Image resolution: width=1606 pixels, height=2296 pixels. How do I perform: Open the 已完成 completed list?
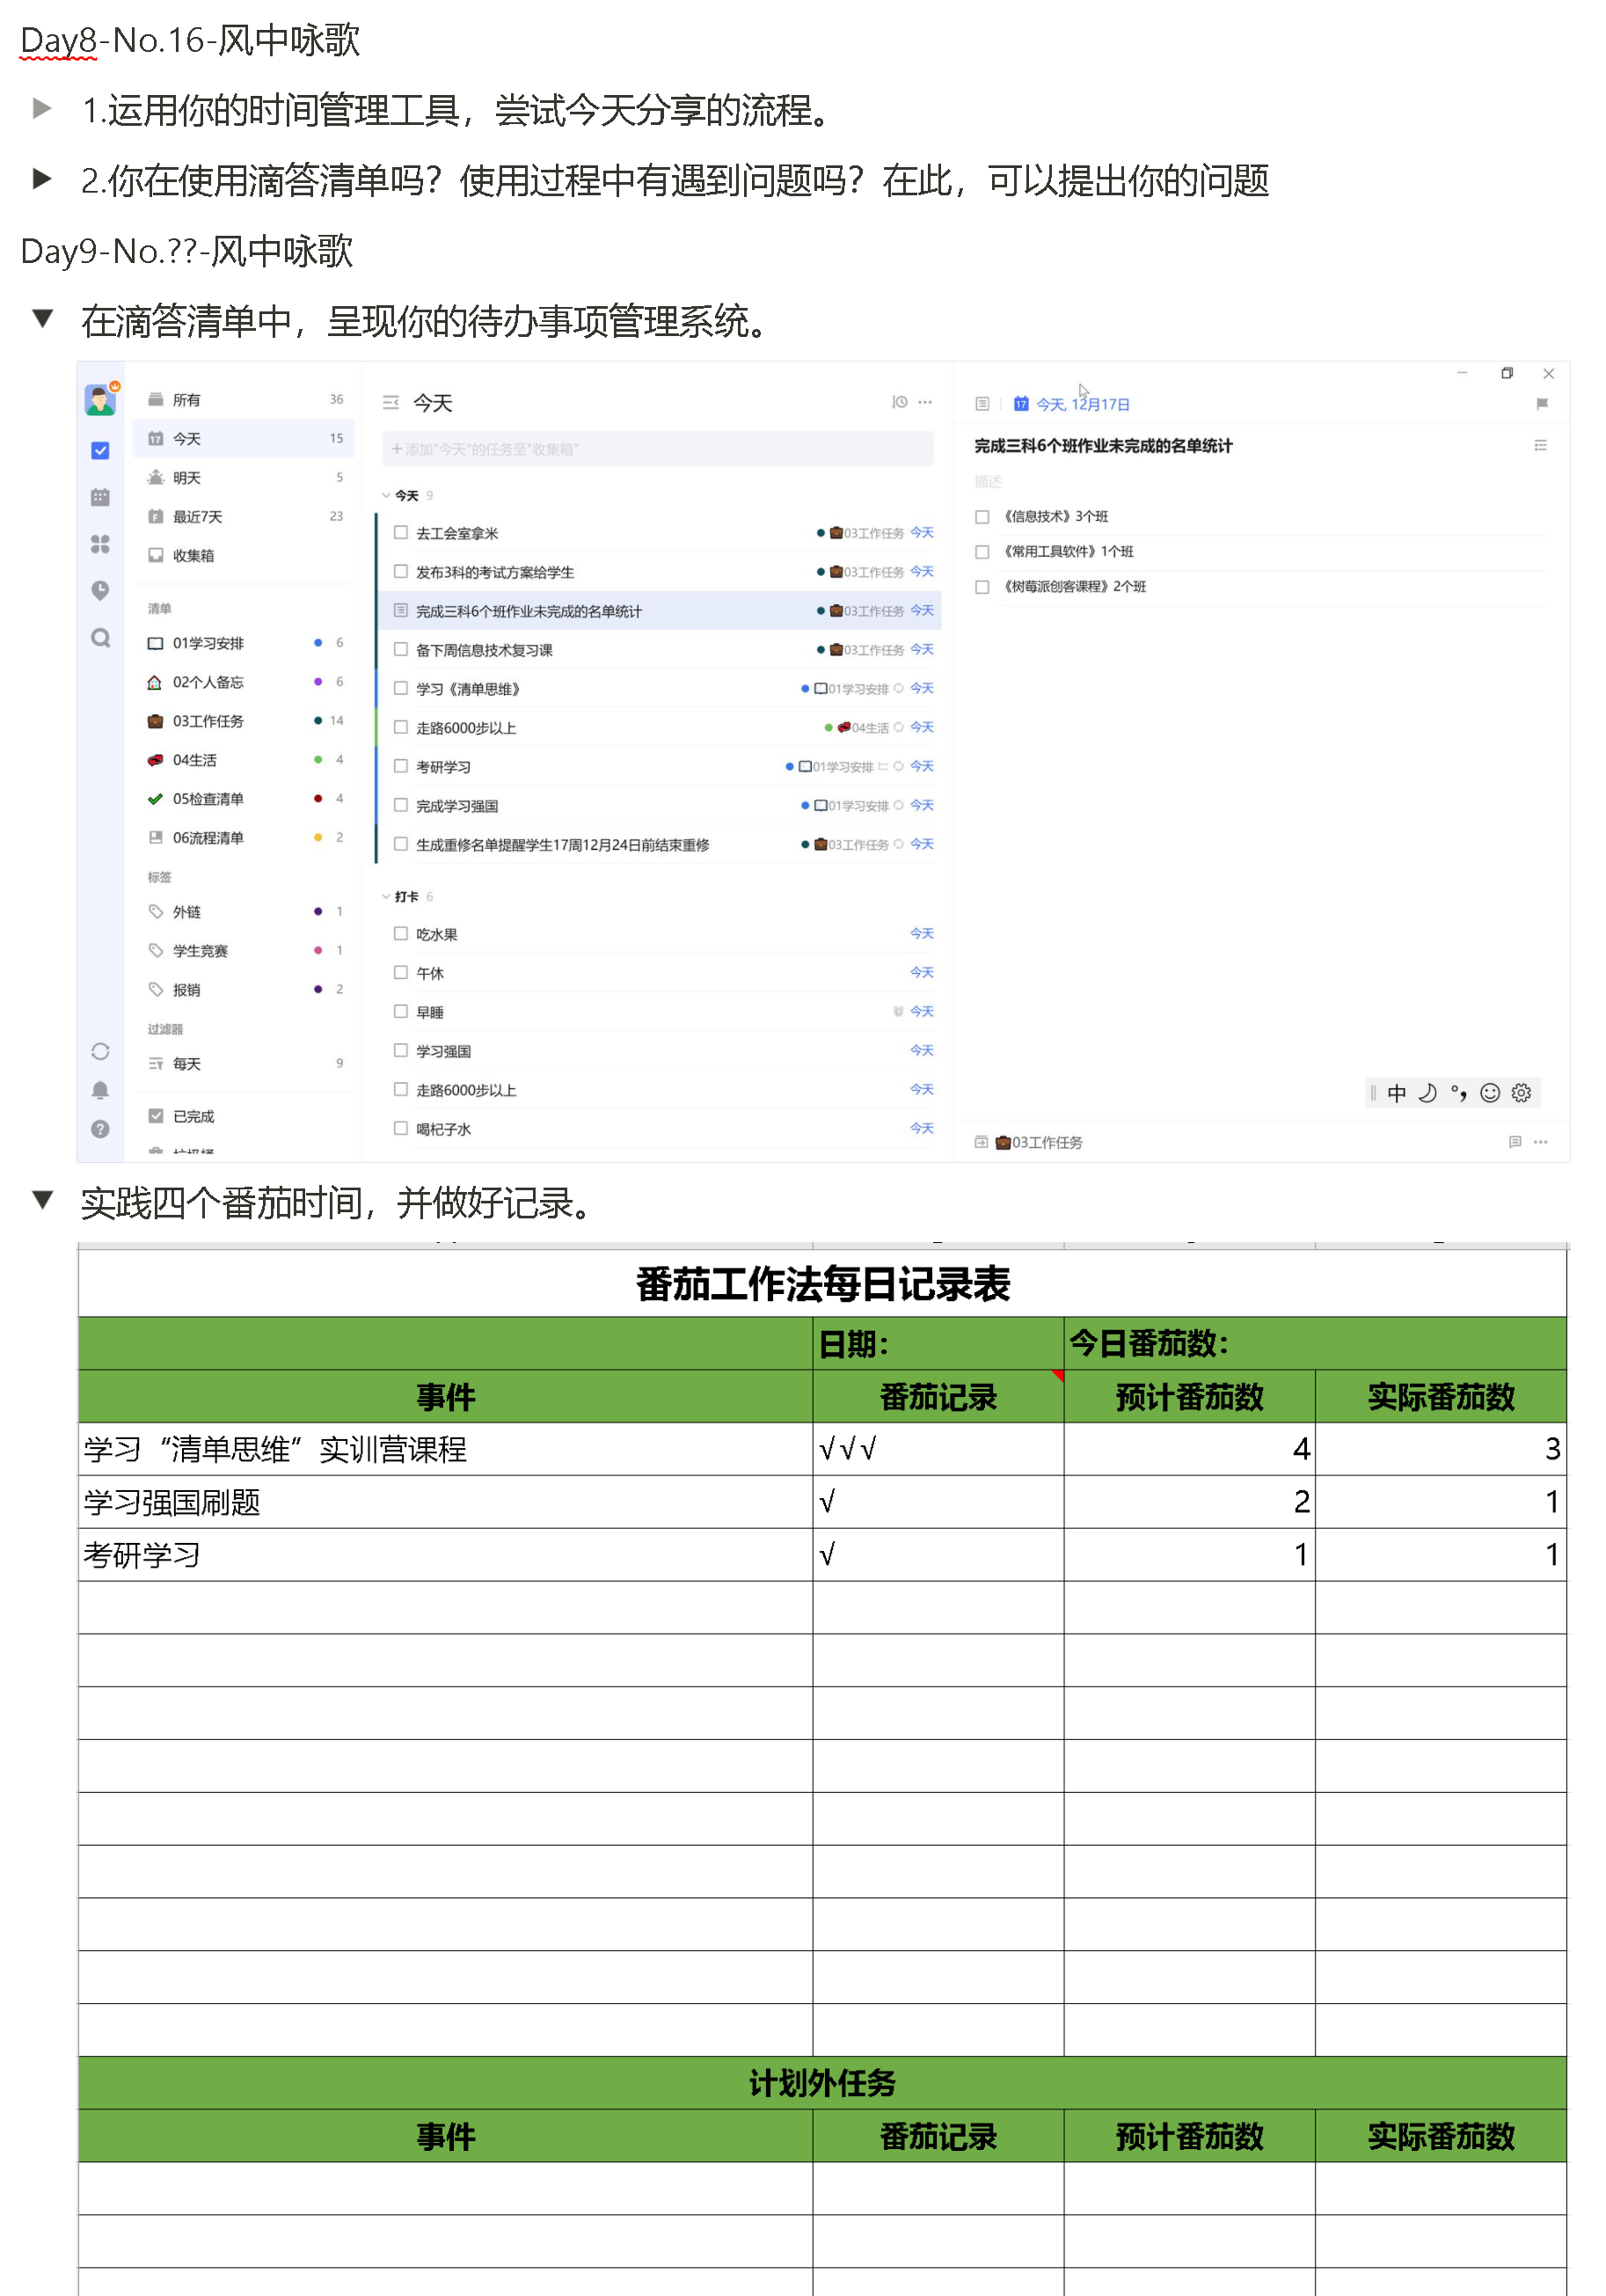coord(245,1117)
